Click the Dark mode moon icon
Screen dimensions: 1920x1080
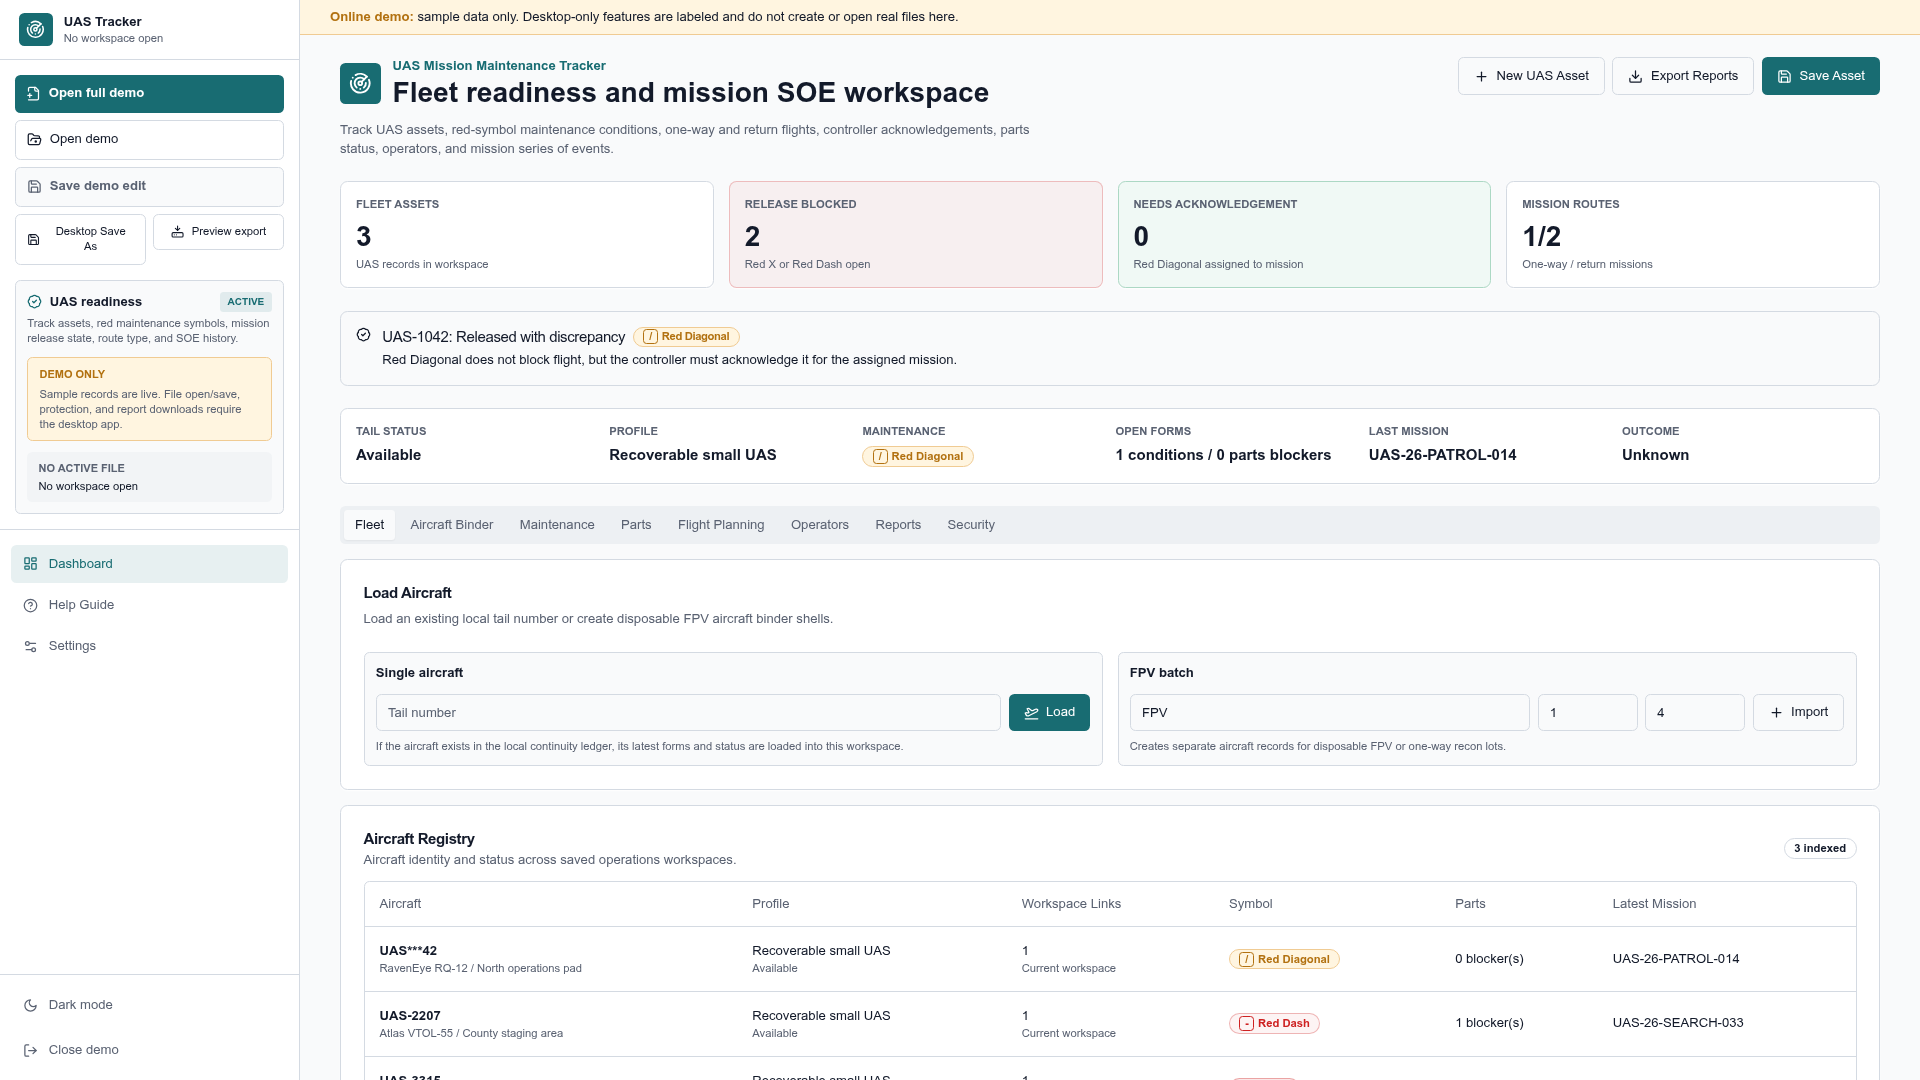click(x=31, y=1005)
